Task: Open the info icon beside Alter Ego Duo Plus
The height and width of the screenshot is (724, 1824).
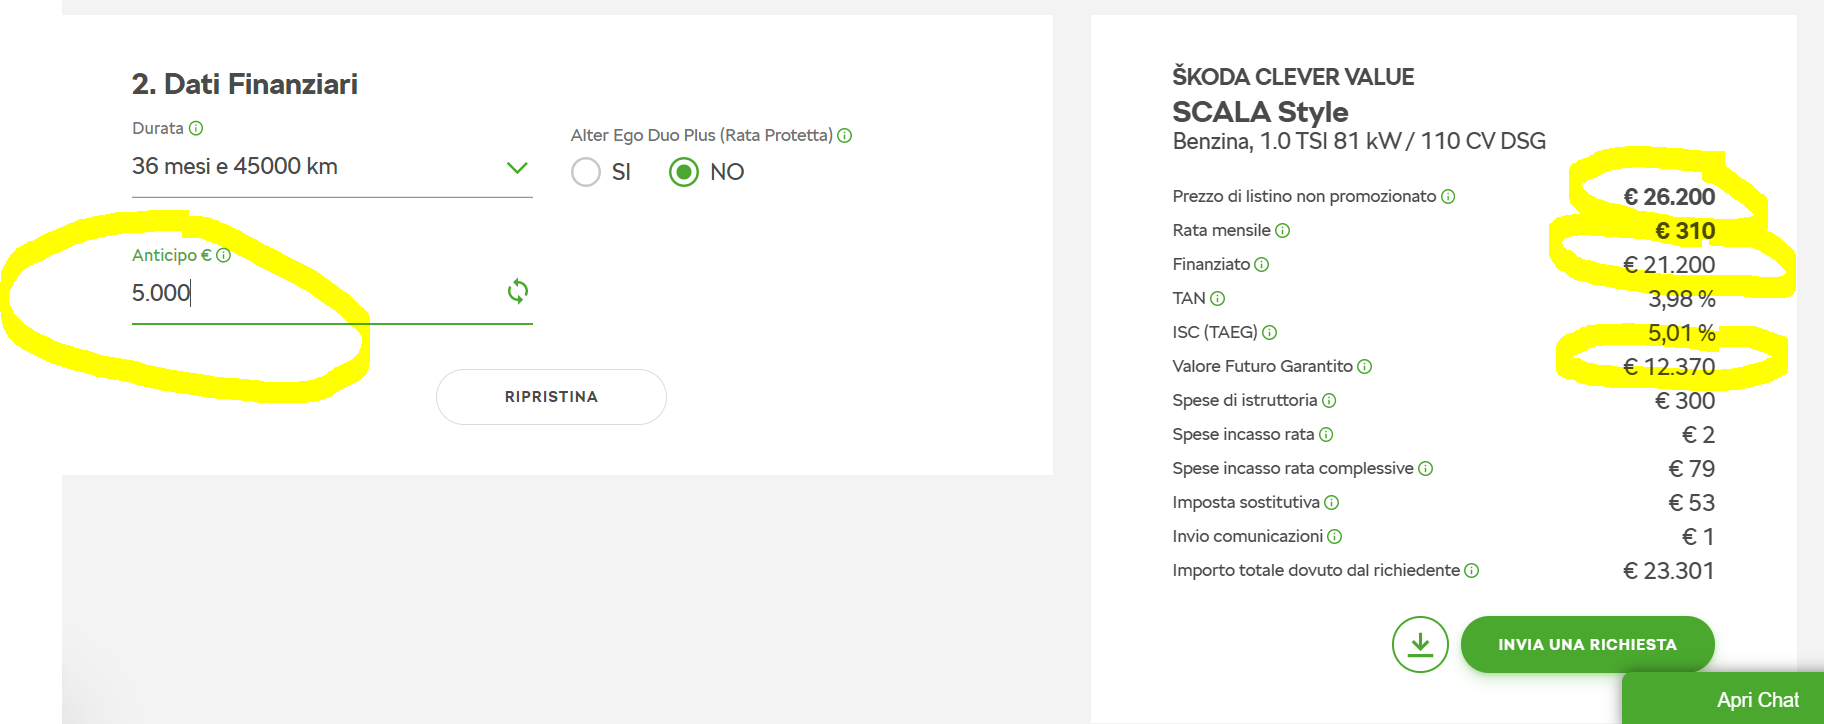Action: (845, 135)
